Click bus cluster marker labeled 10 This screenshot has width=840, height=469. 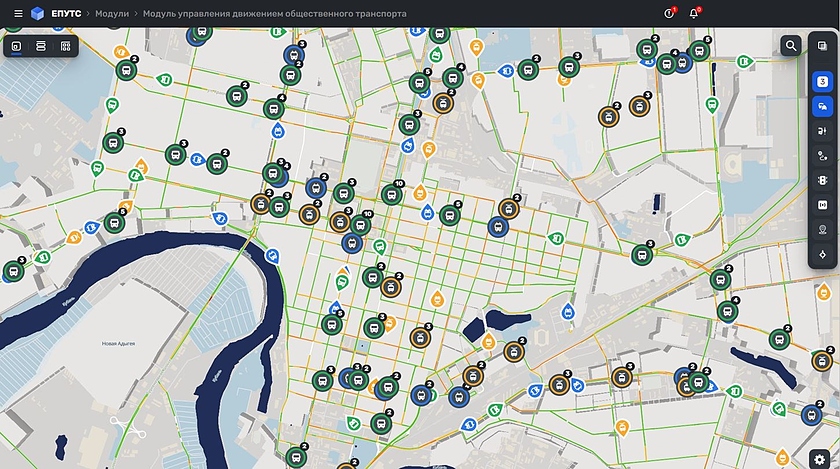(x=392, y=195)
